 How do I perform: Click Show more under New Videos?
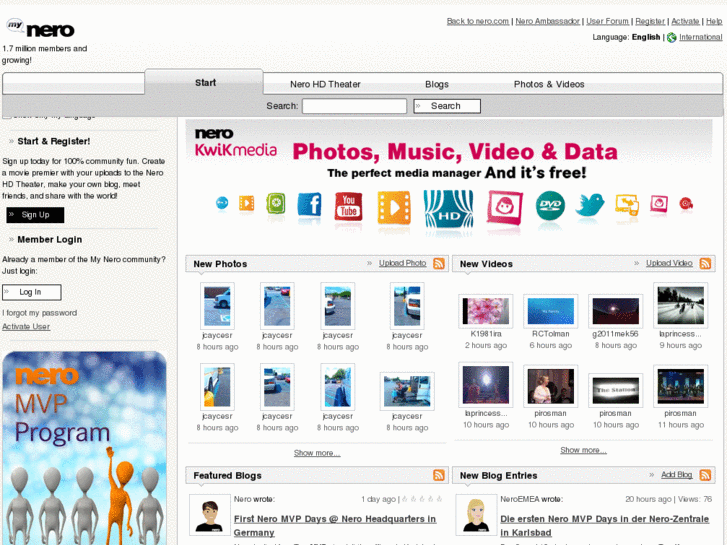(x=583, y=450)
